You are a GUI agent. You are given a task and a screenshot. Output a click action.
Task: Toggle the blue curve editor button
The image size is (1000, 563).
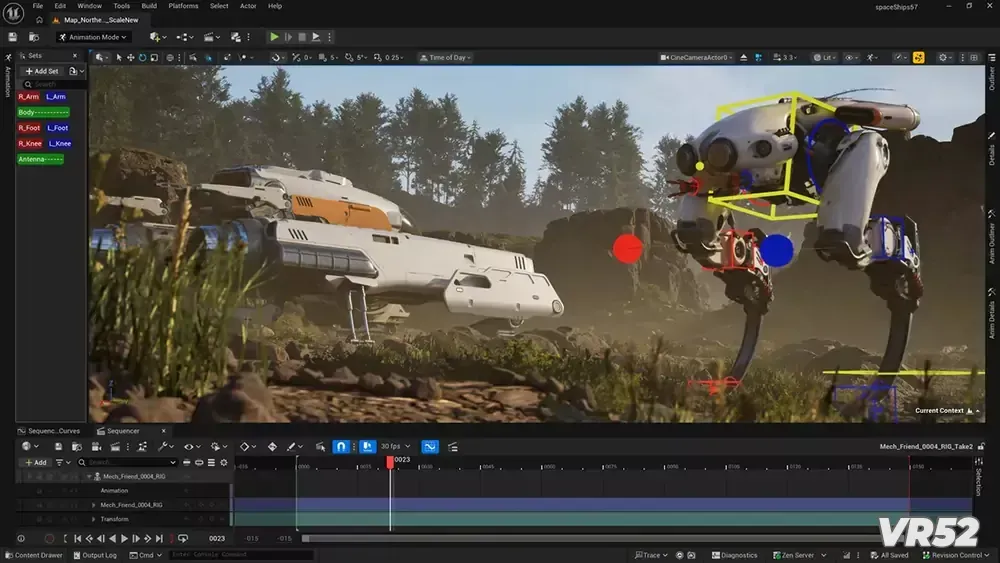430,446
